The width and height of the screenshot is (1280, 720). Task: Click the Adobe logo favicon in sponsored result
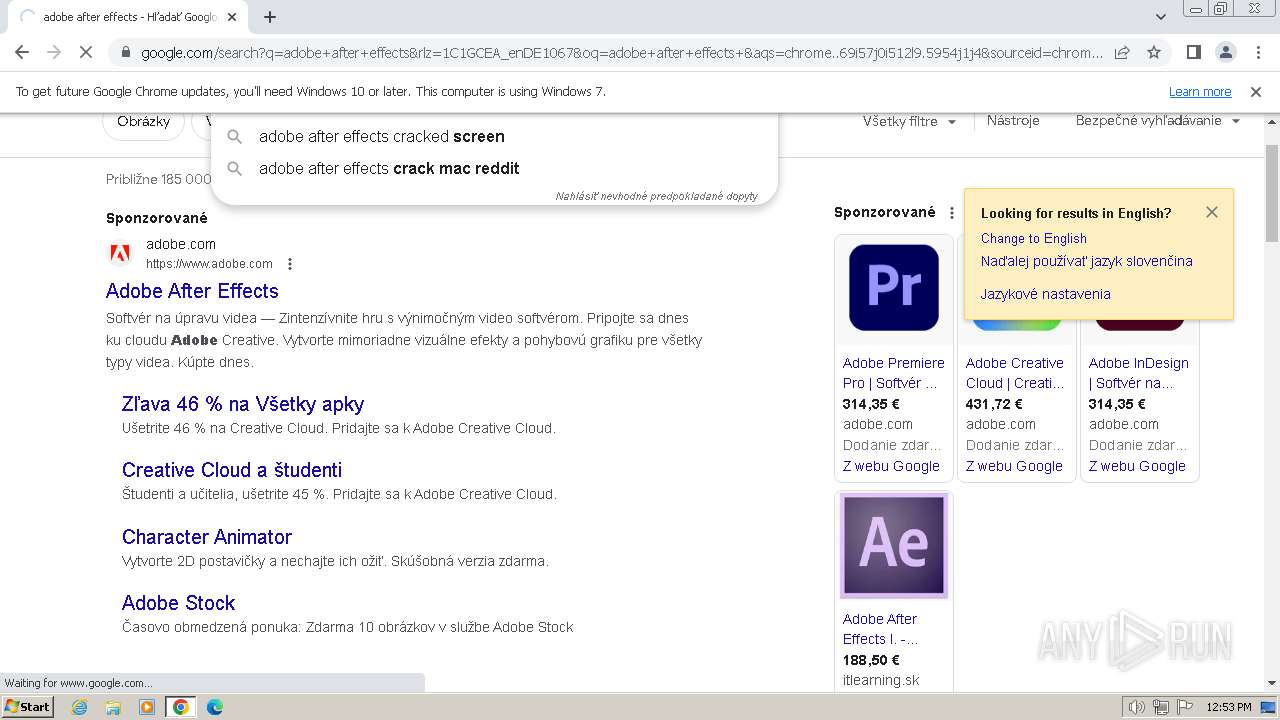coord(120,254)
